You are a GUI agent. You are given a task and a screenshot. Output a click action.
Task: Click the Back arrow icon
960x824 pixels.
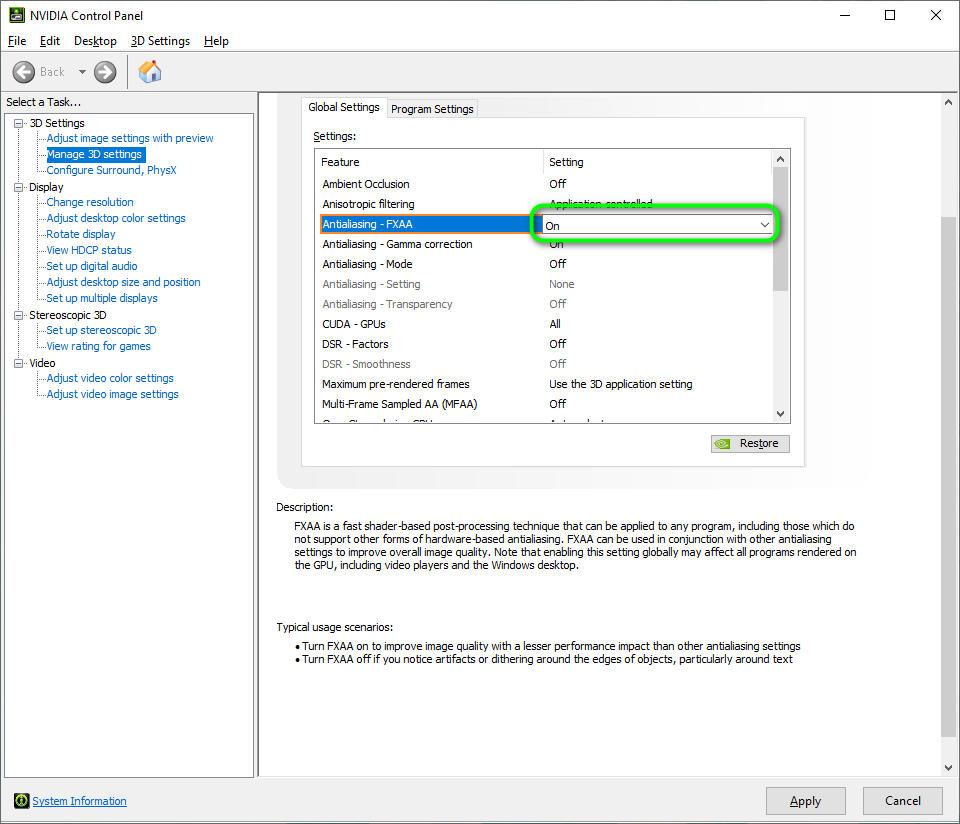pos(24,72)
